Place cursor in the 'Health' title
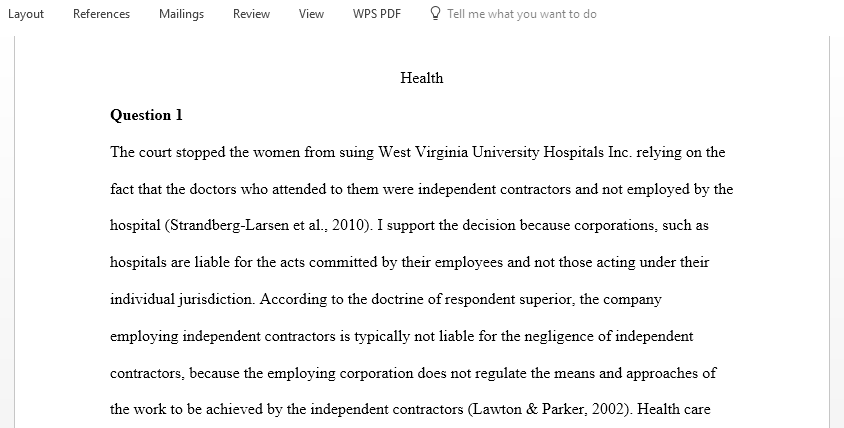The image size is (844, 428). click(x=421, y=78)
